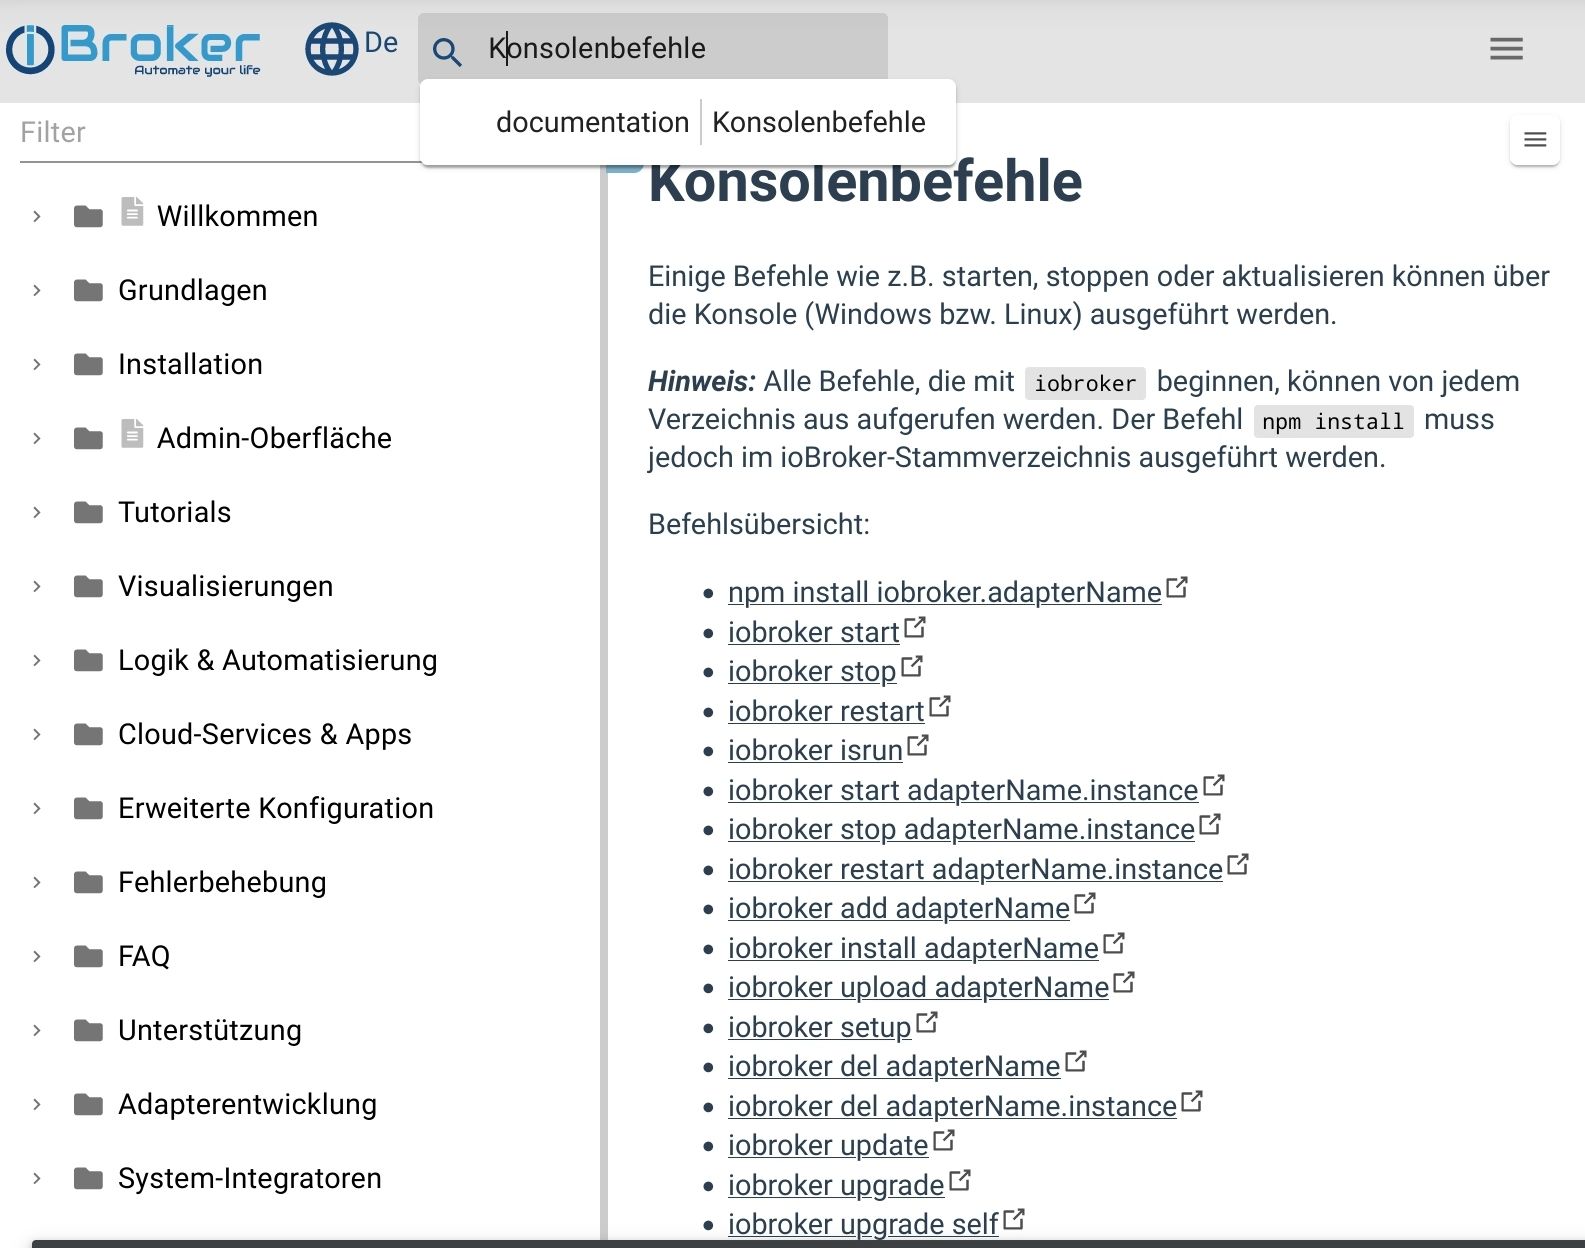Click external link icon after iobroker update
The image size is (1585, 1248).
[944, 1141]
